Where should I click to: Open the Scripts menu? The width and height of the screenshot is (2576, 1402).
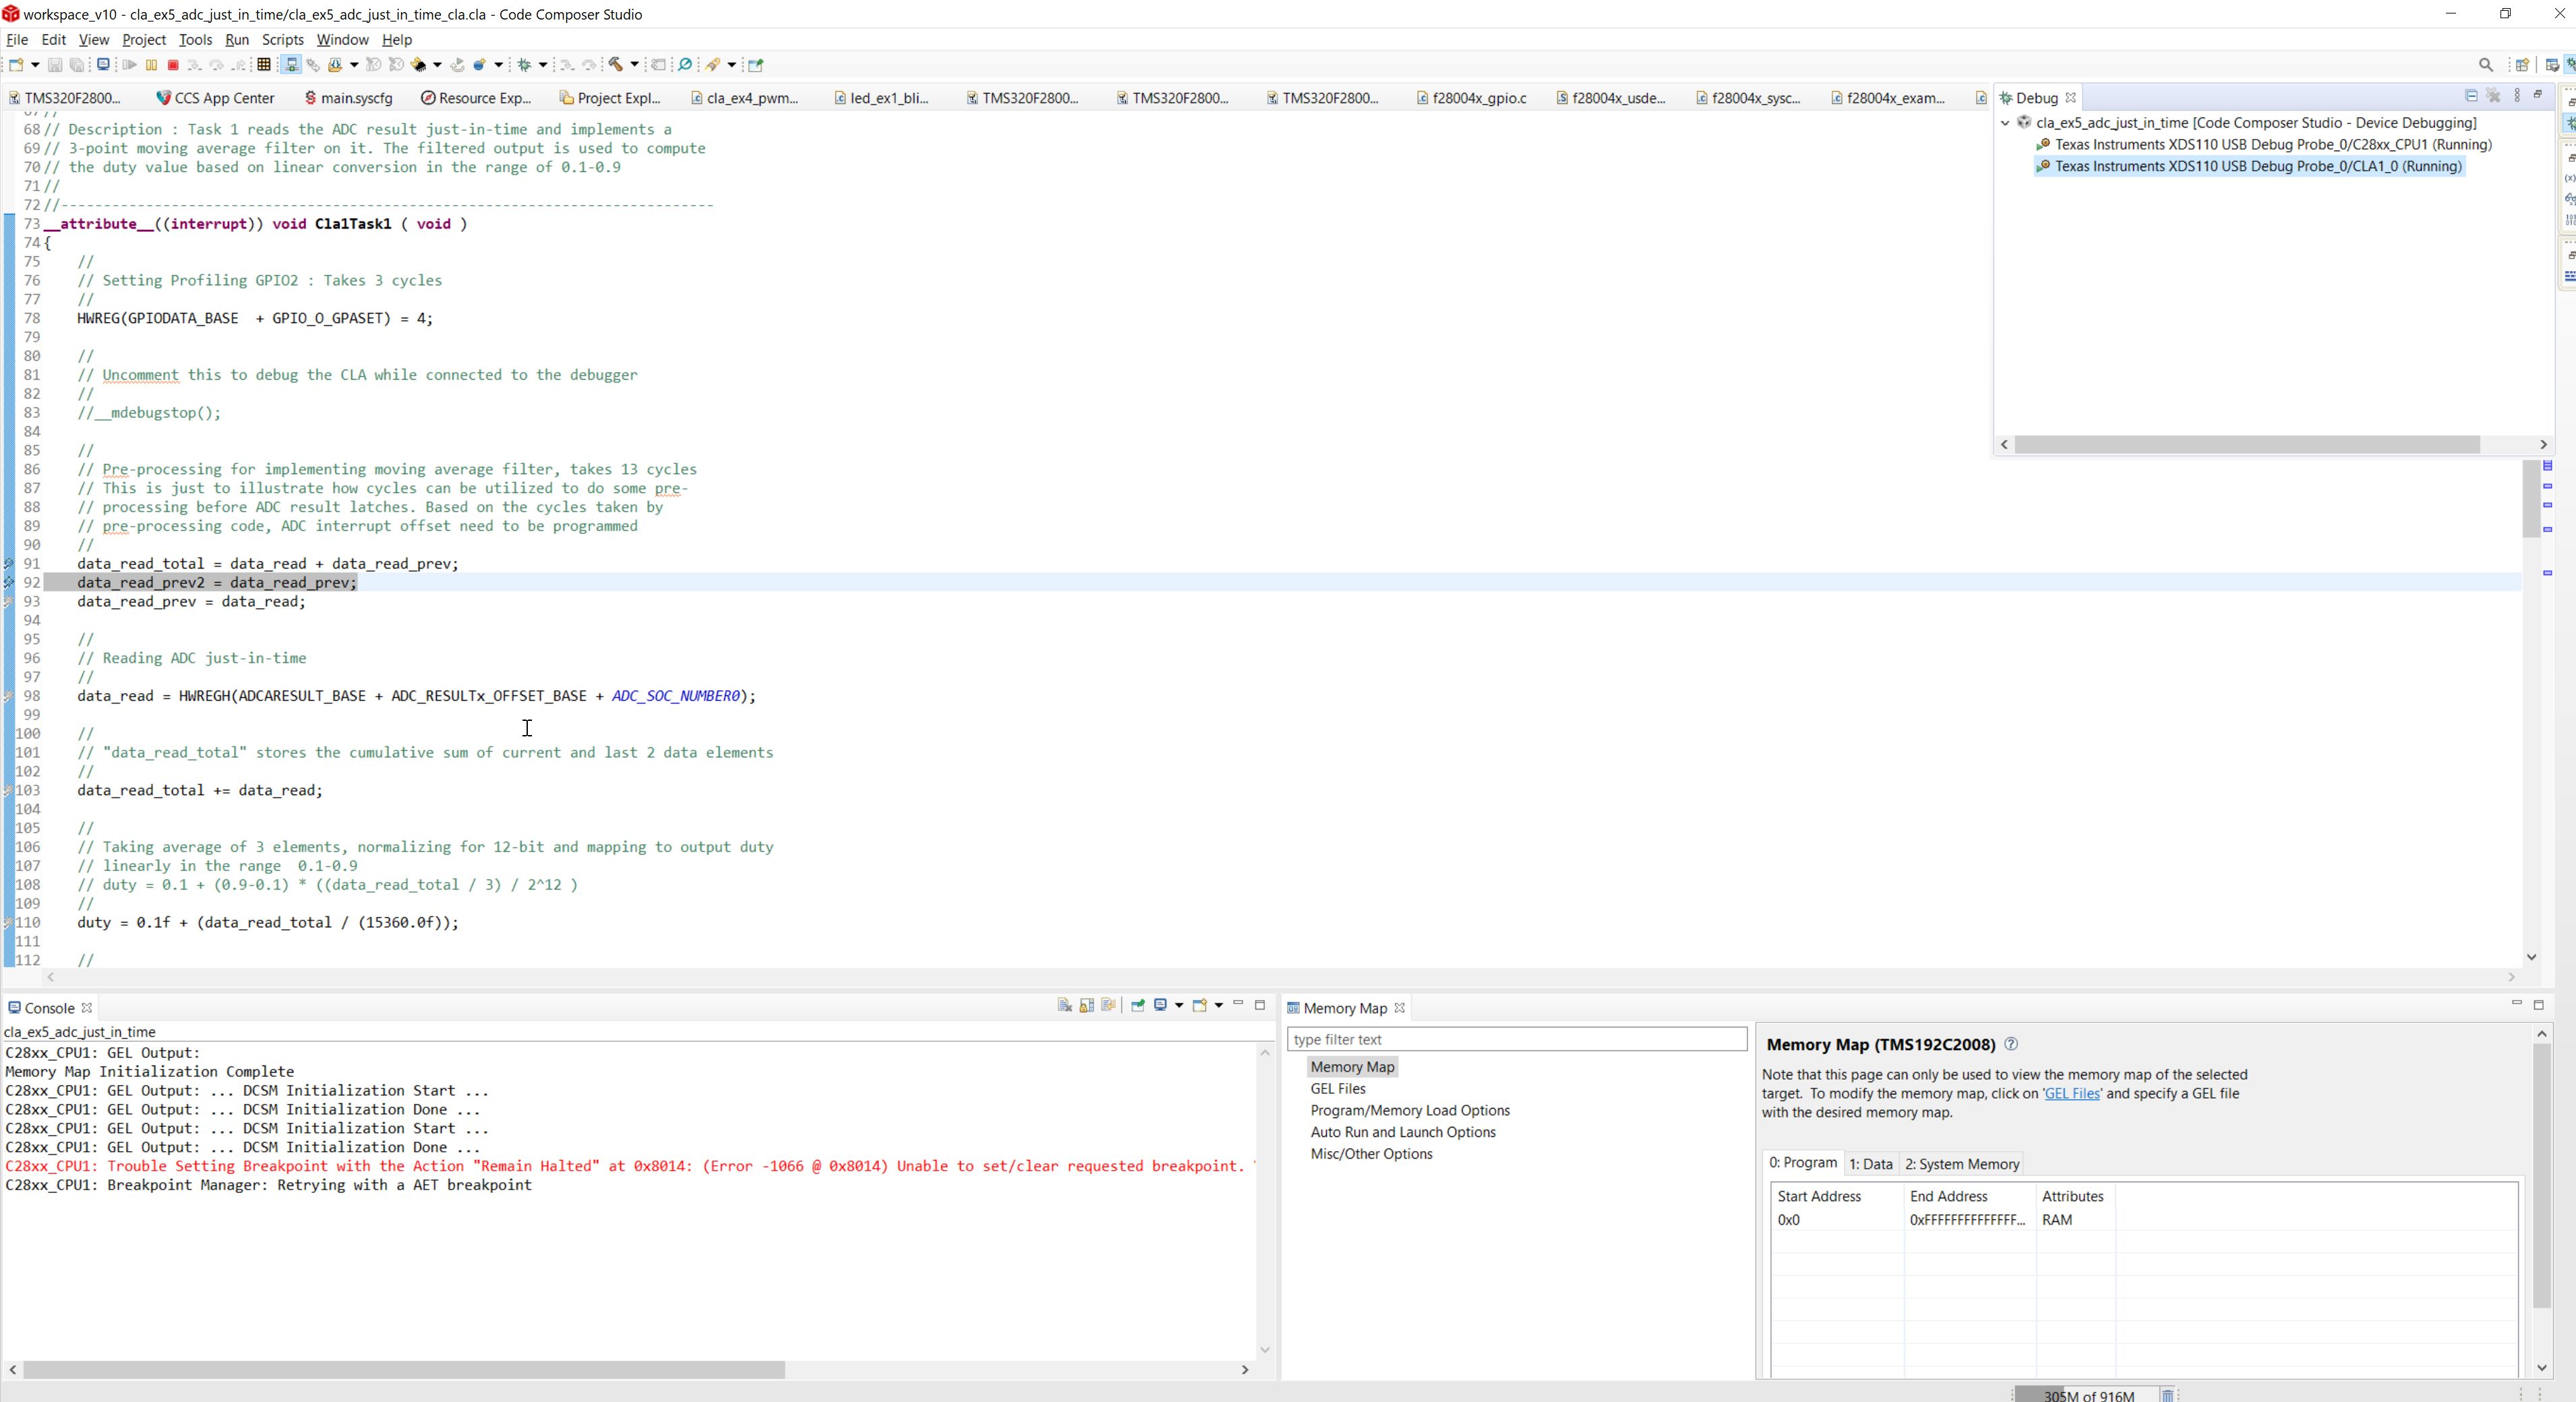coord(283,39)
